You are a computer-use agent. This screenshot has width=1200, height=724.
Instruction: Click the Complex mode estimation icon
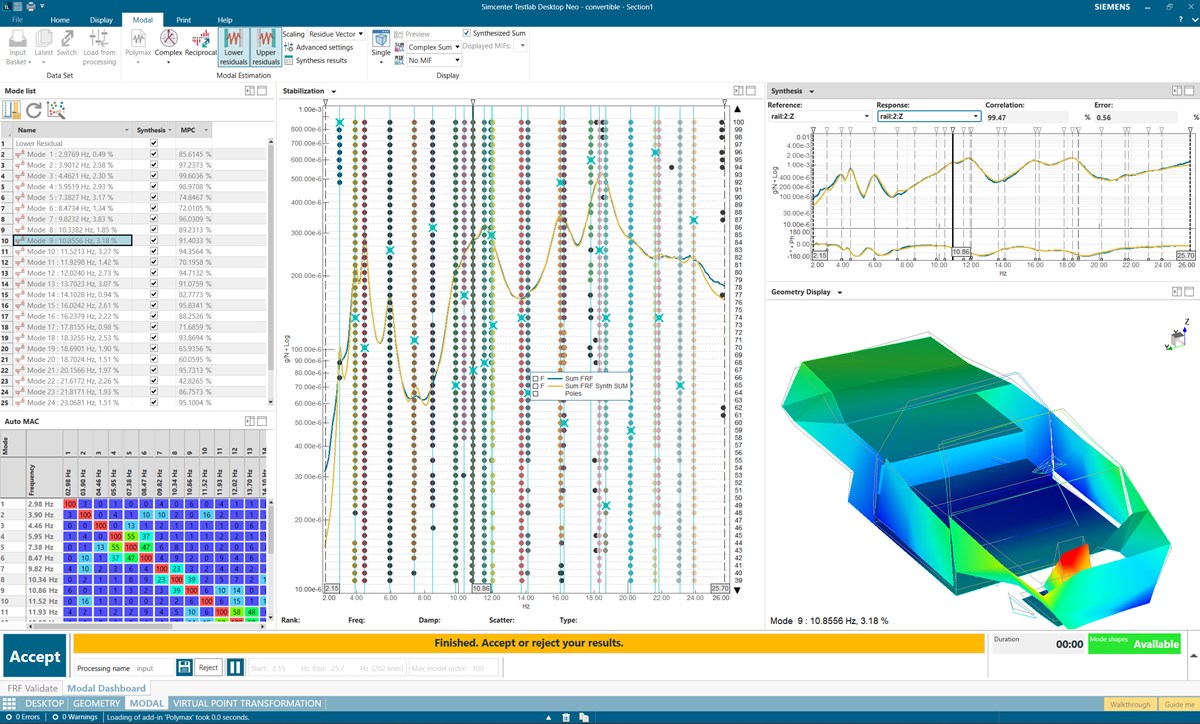pos(168,40)
